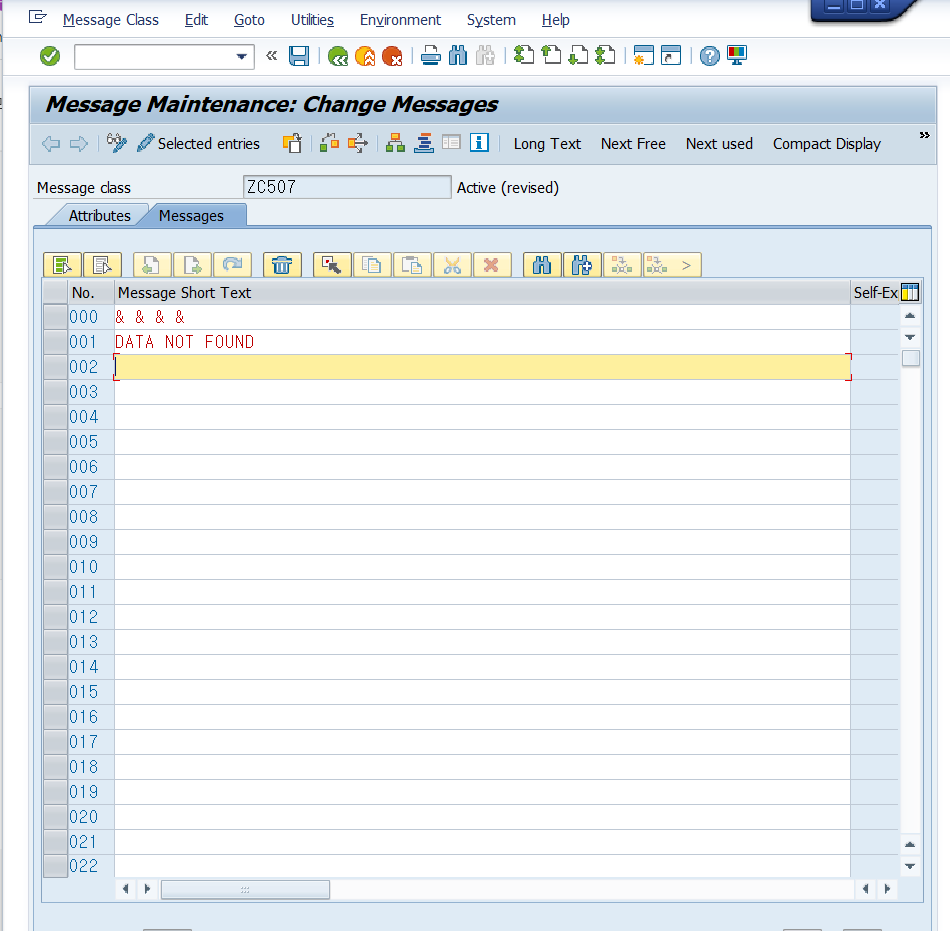Click the Message Short Text column header
This screenshot has height=931, width=950.
coord(482,293)
